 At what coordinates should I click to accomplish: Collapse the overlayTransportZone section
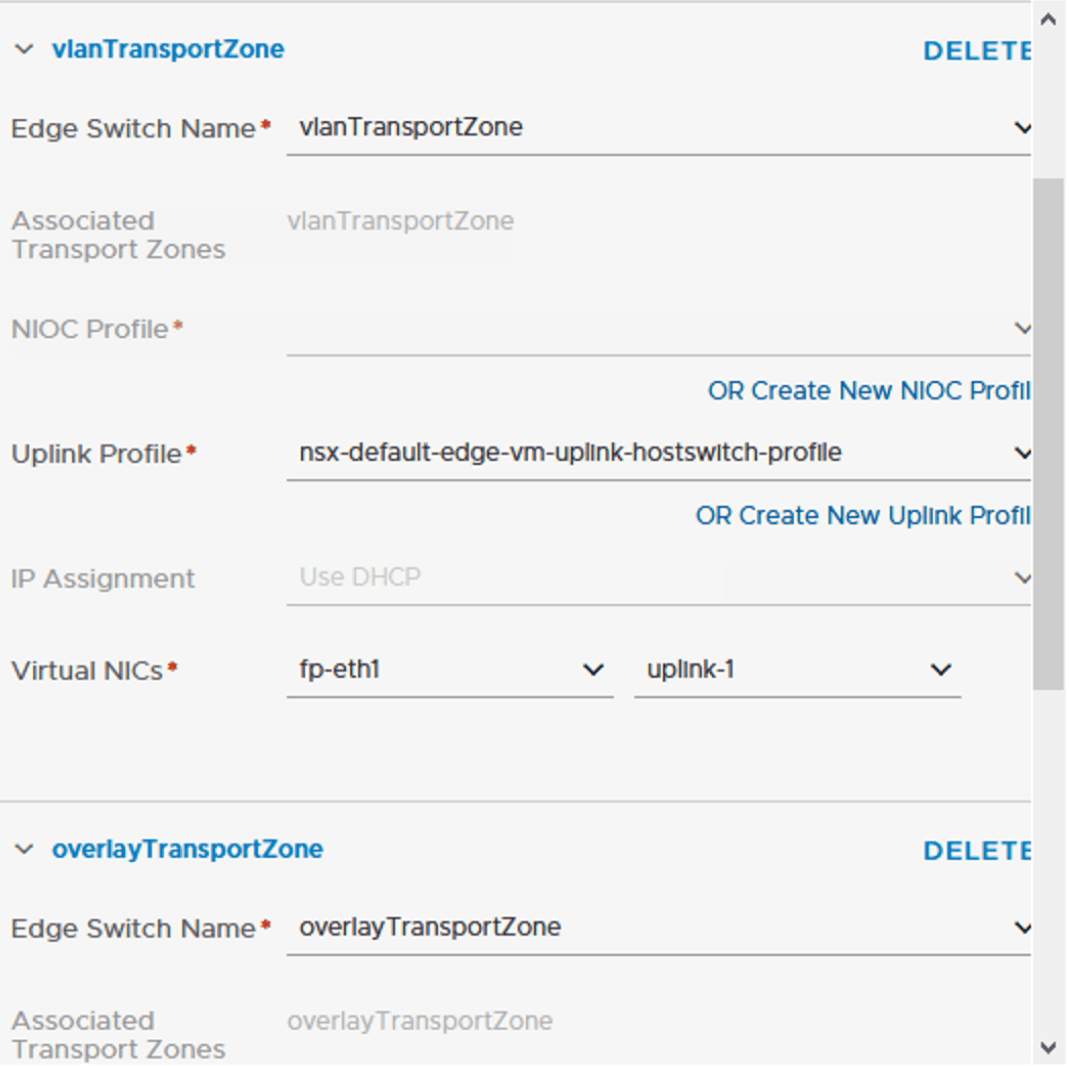24,849
